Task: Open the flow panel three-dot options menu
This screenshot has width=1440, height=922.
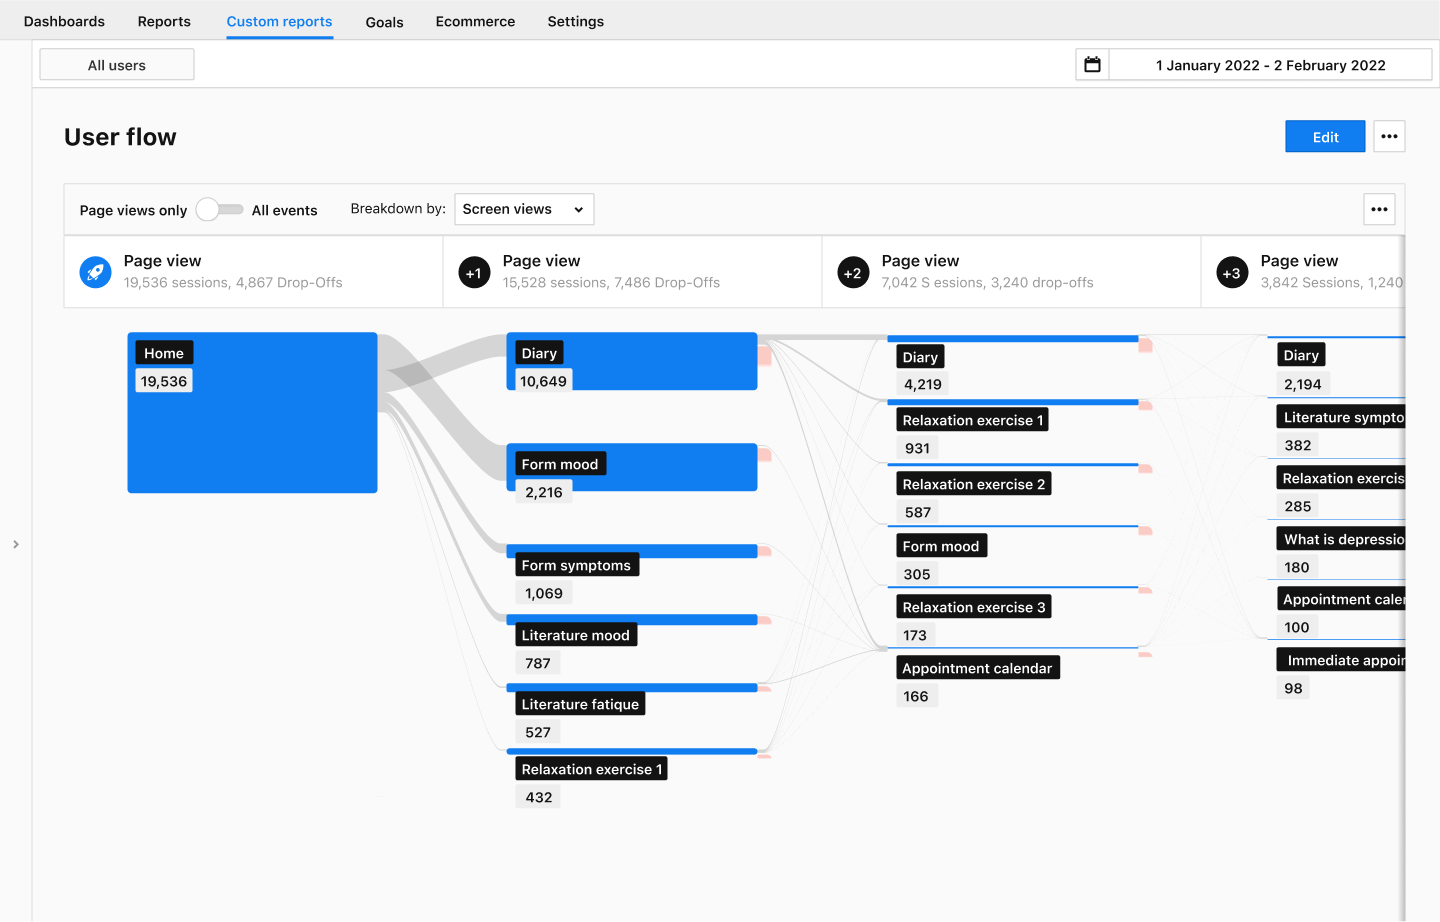Action: pyautogui.click(x=1379, y=210)
